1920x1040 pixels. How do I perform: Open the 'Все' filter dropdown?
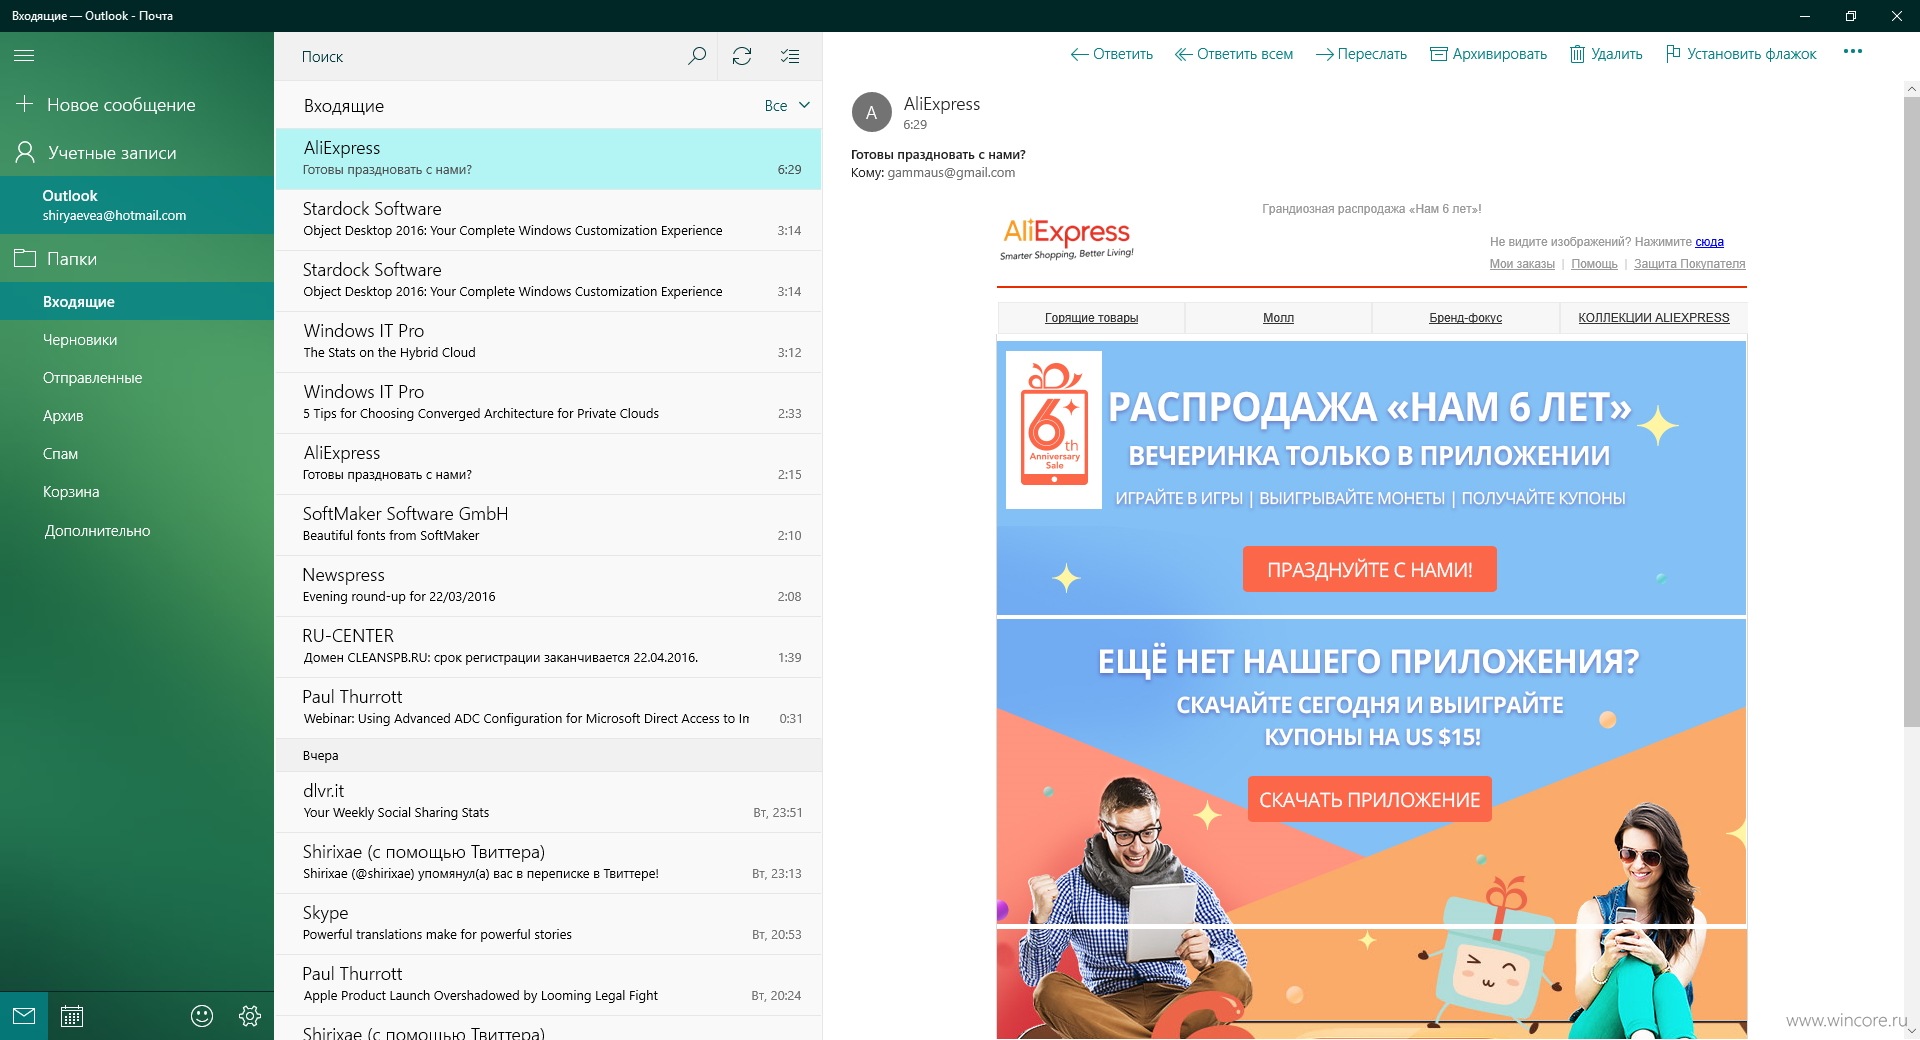[787, 105]
